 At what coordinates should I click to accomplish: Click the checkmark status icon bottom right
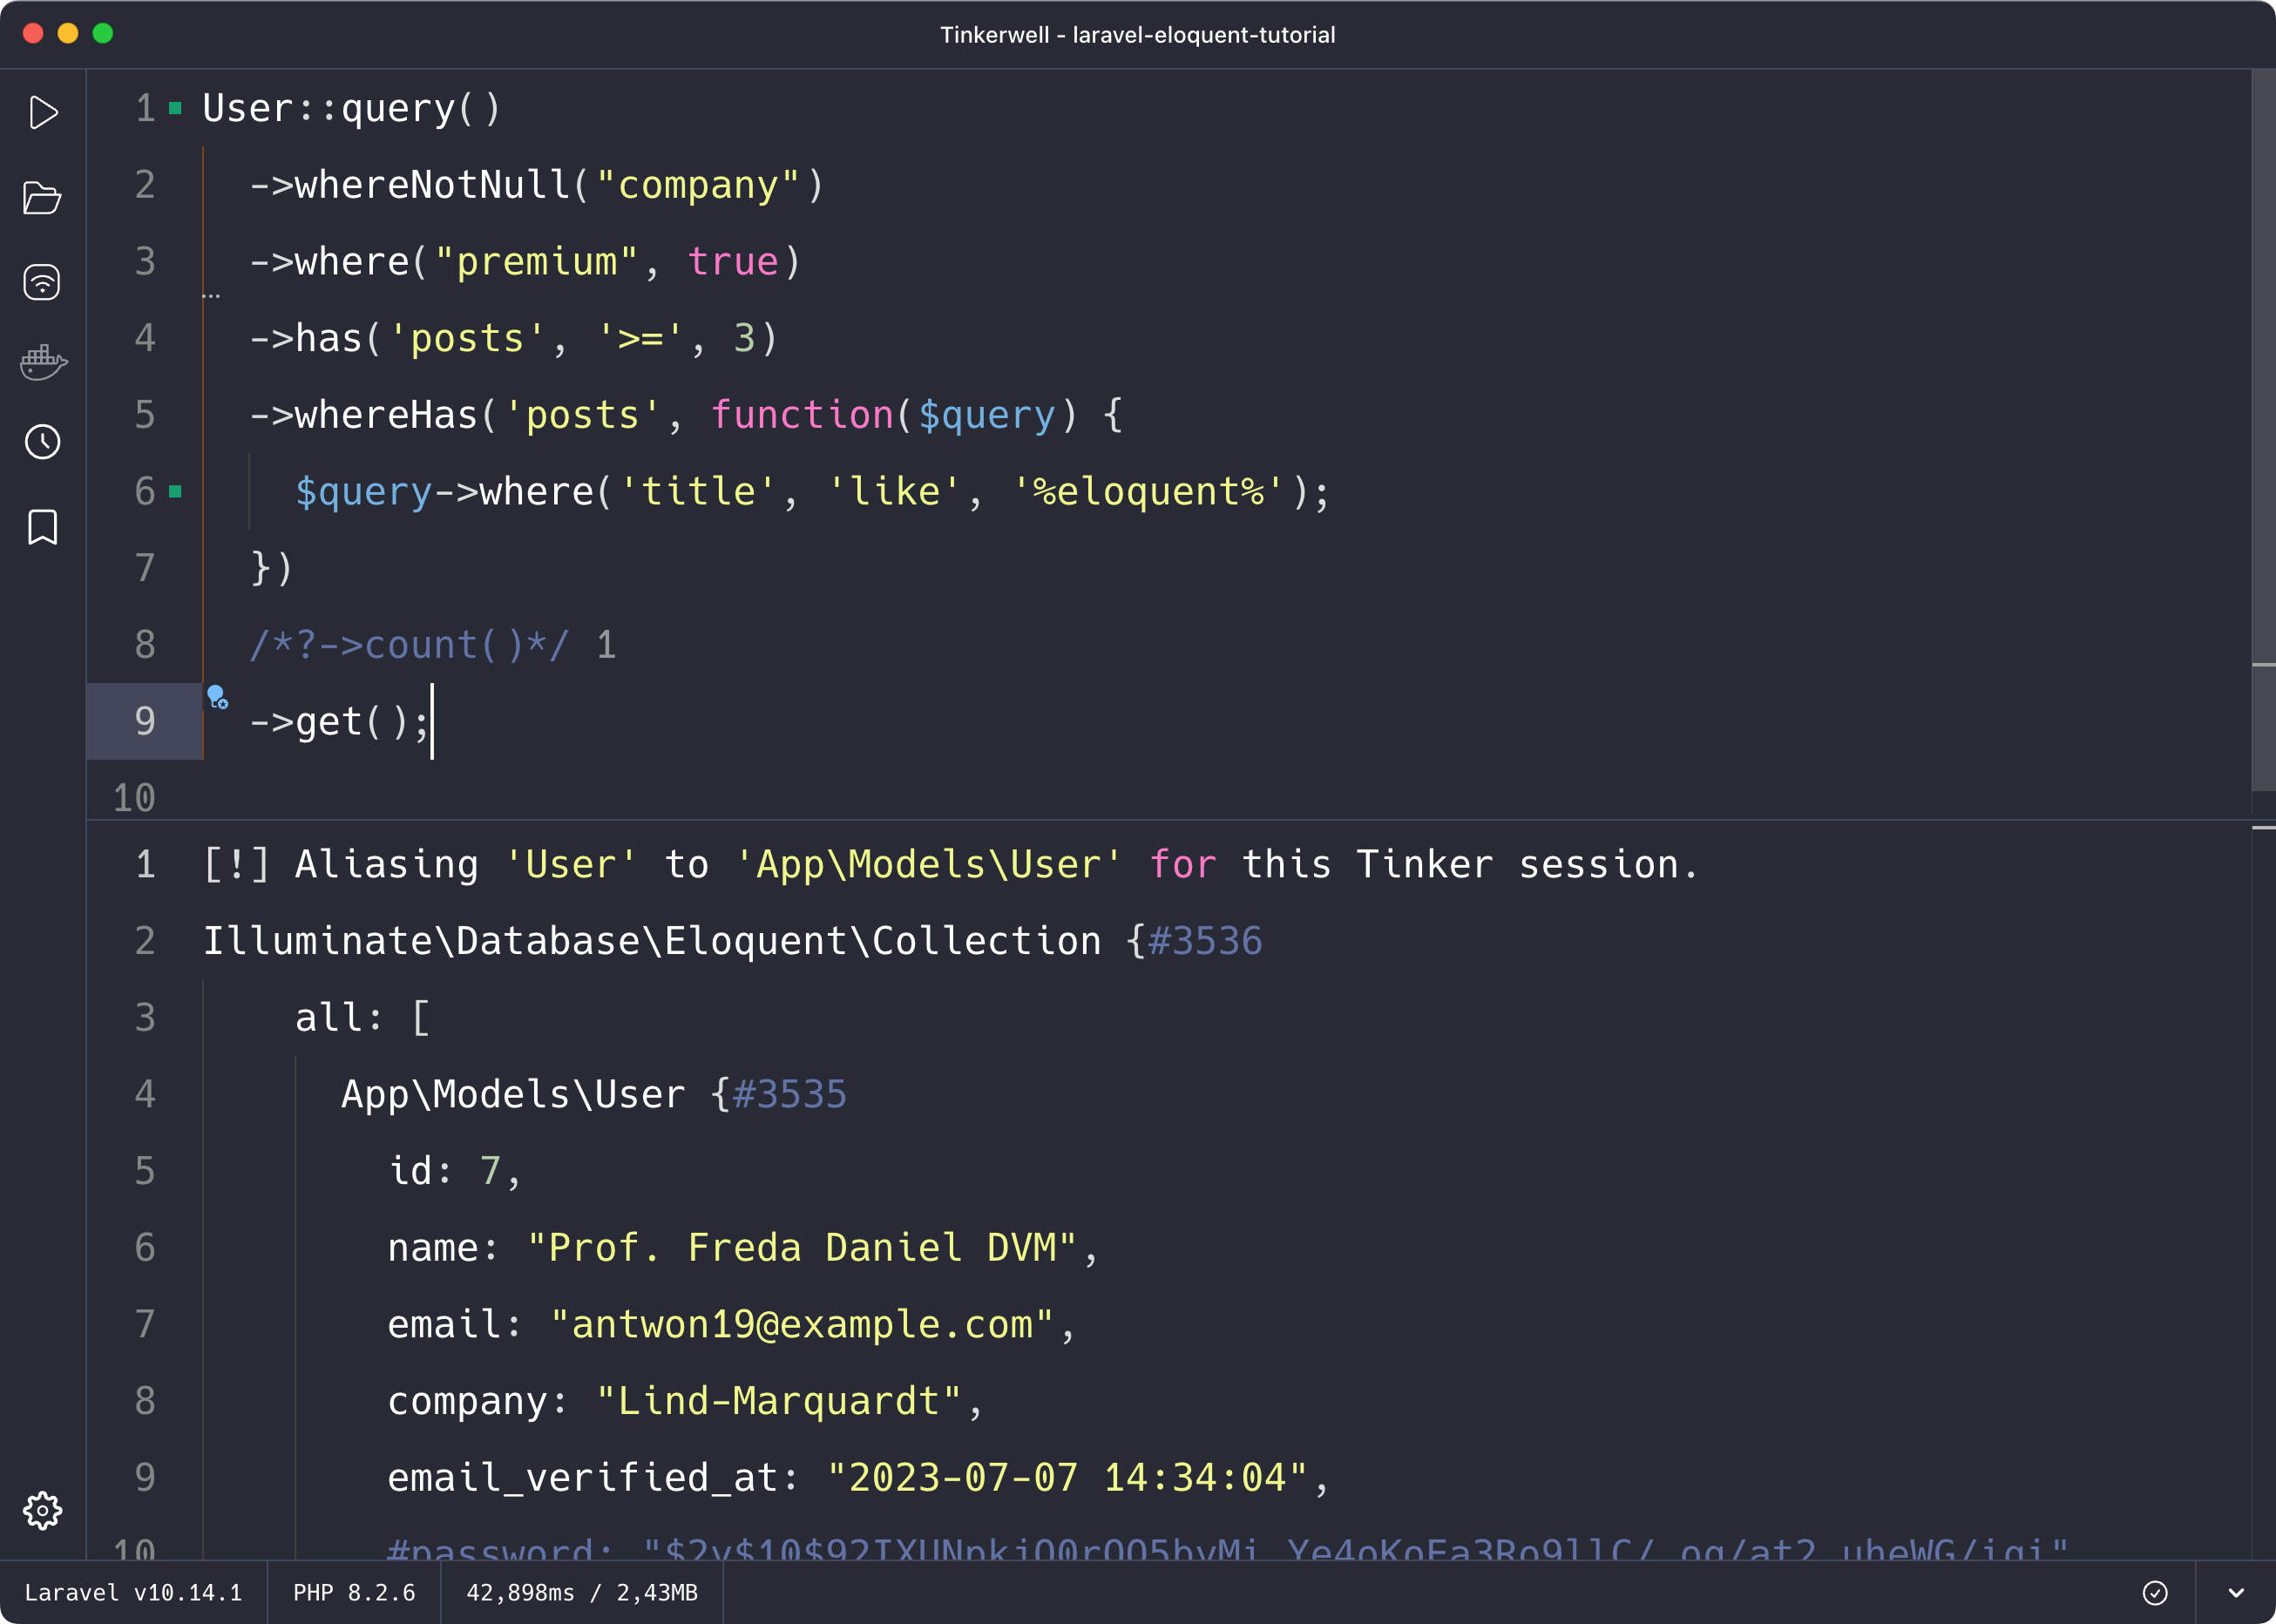pos(2156,1592)
